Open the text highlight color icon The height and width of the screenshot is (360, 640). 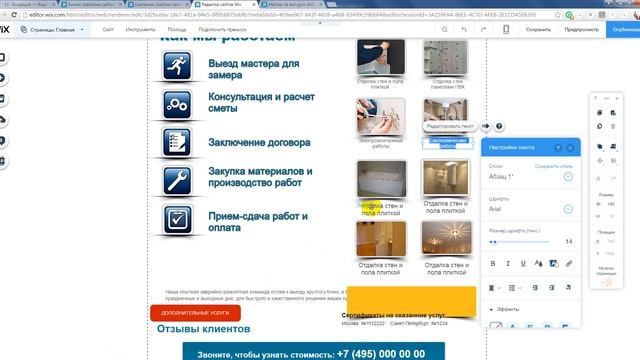pos(553,264)
